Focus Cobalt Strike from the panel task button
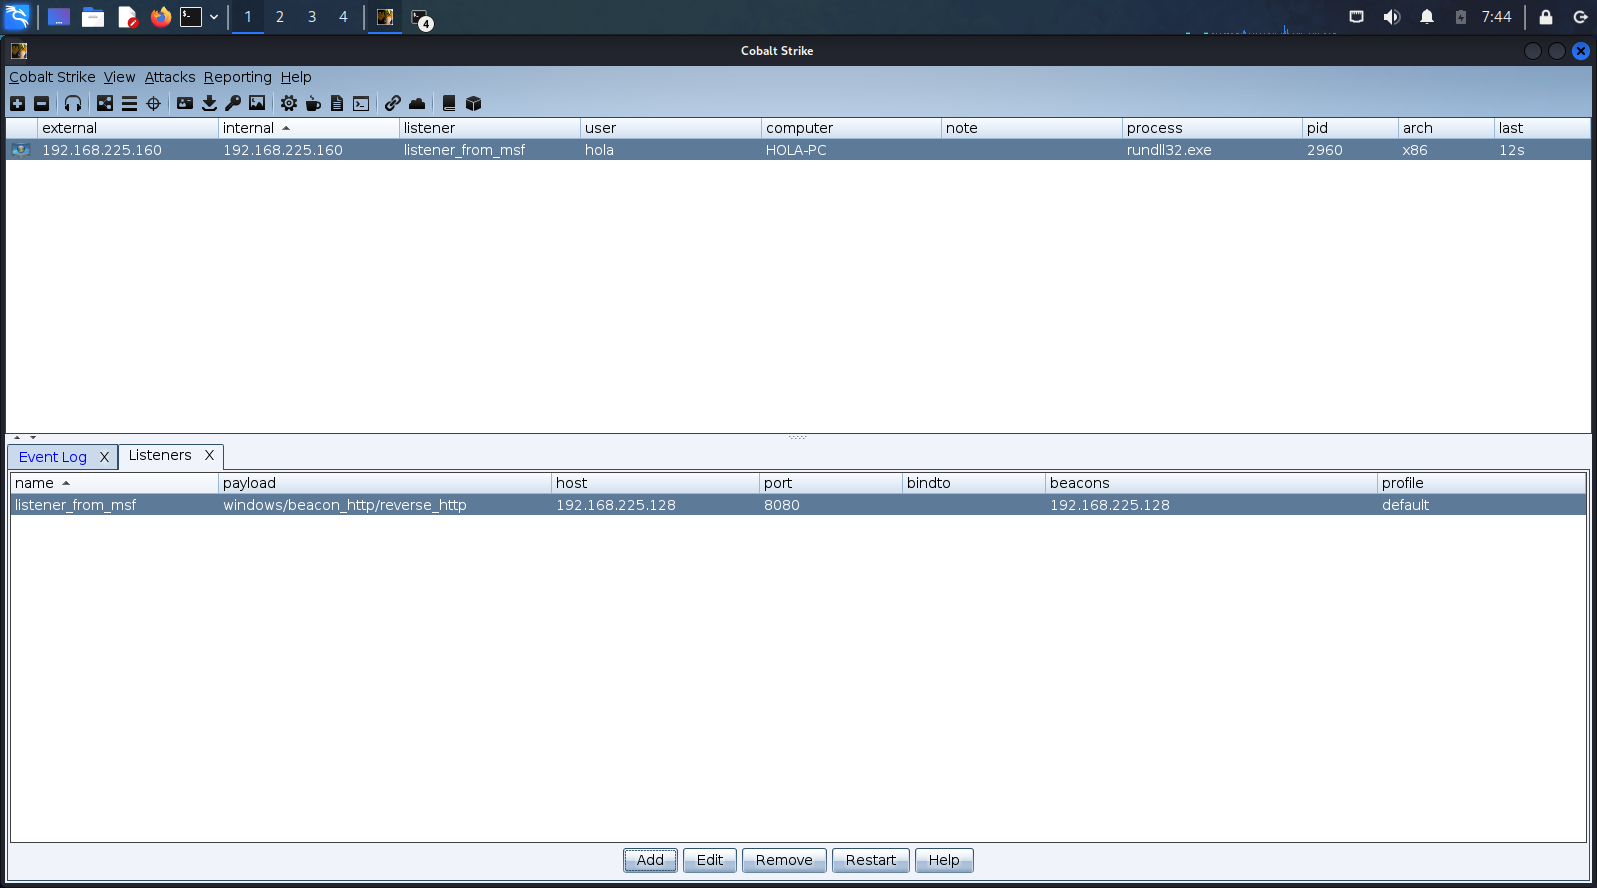 [x=385, y=17]
